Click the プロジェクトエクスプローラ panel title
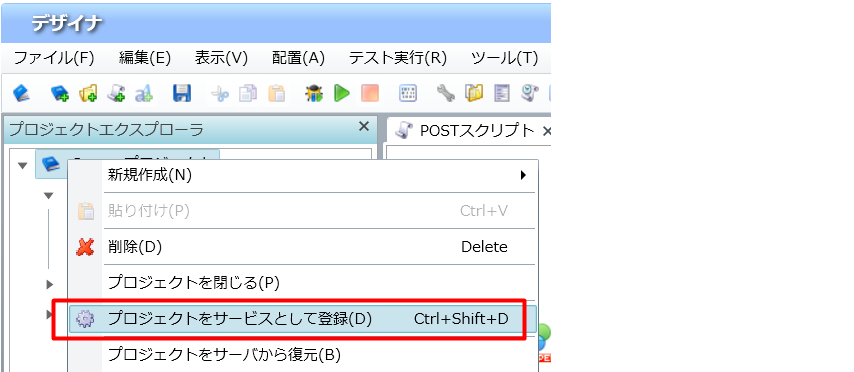The height and width of the screenshot is (372, 854). pyautogui.click(x=107, y=130)
